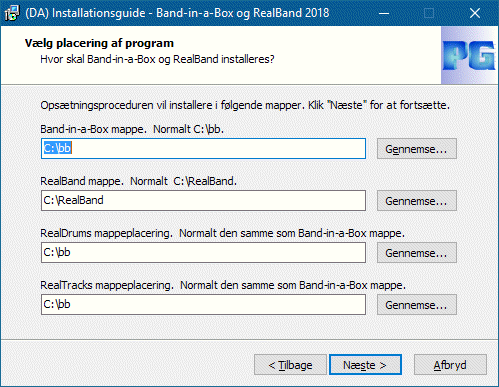Click the installer window title text
The image size is (499, 387).
[x=177, y=13]
